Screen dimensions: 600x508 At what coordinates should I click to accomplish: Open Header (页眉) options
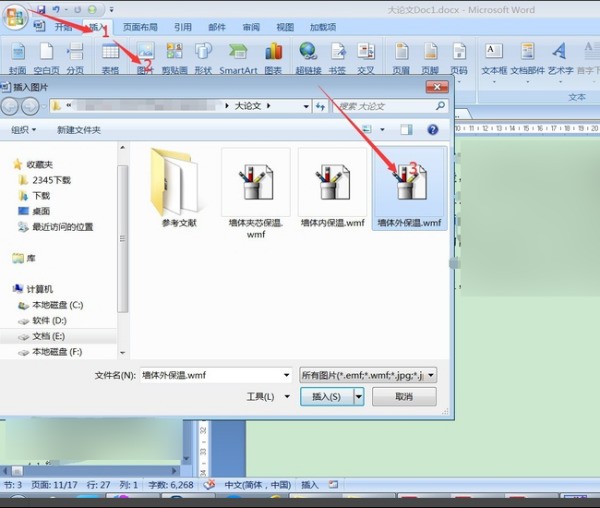(x=401, y=59)
